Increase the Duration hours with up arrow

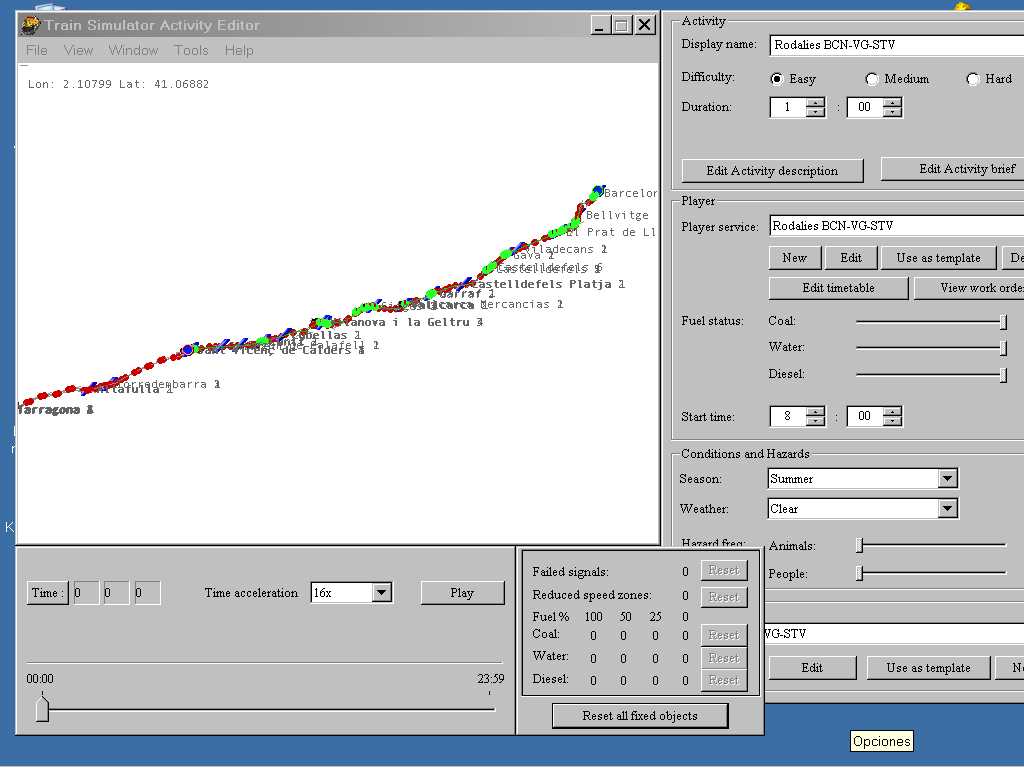[x=815, y=102]
